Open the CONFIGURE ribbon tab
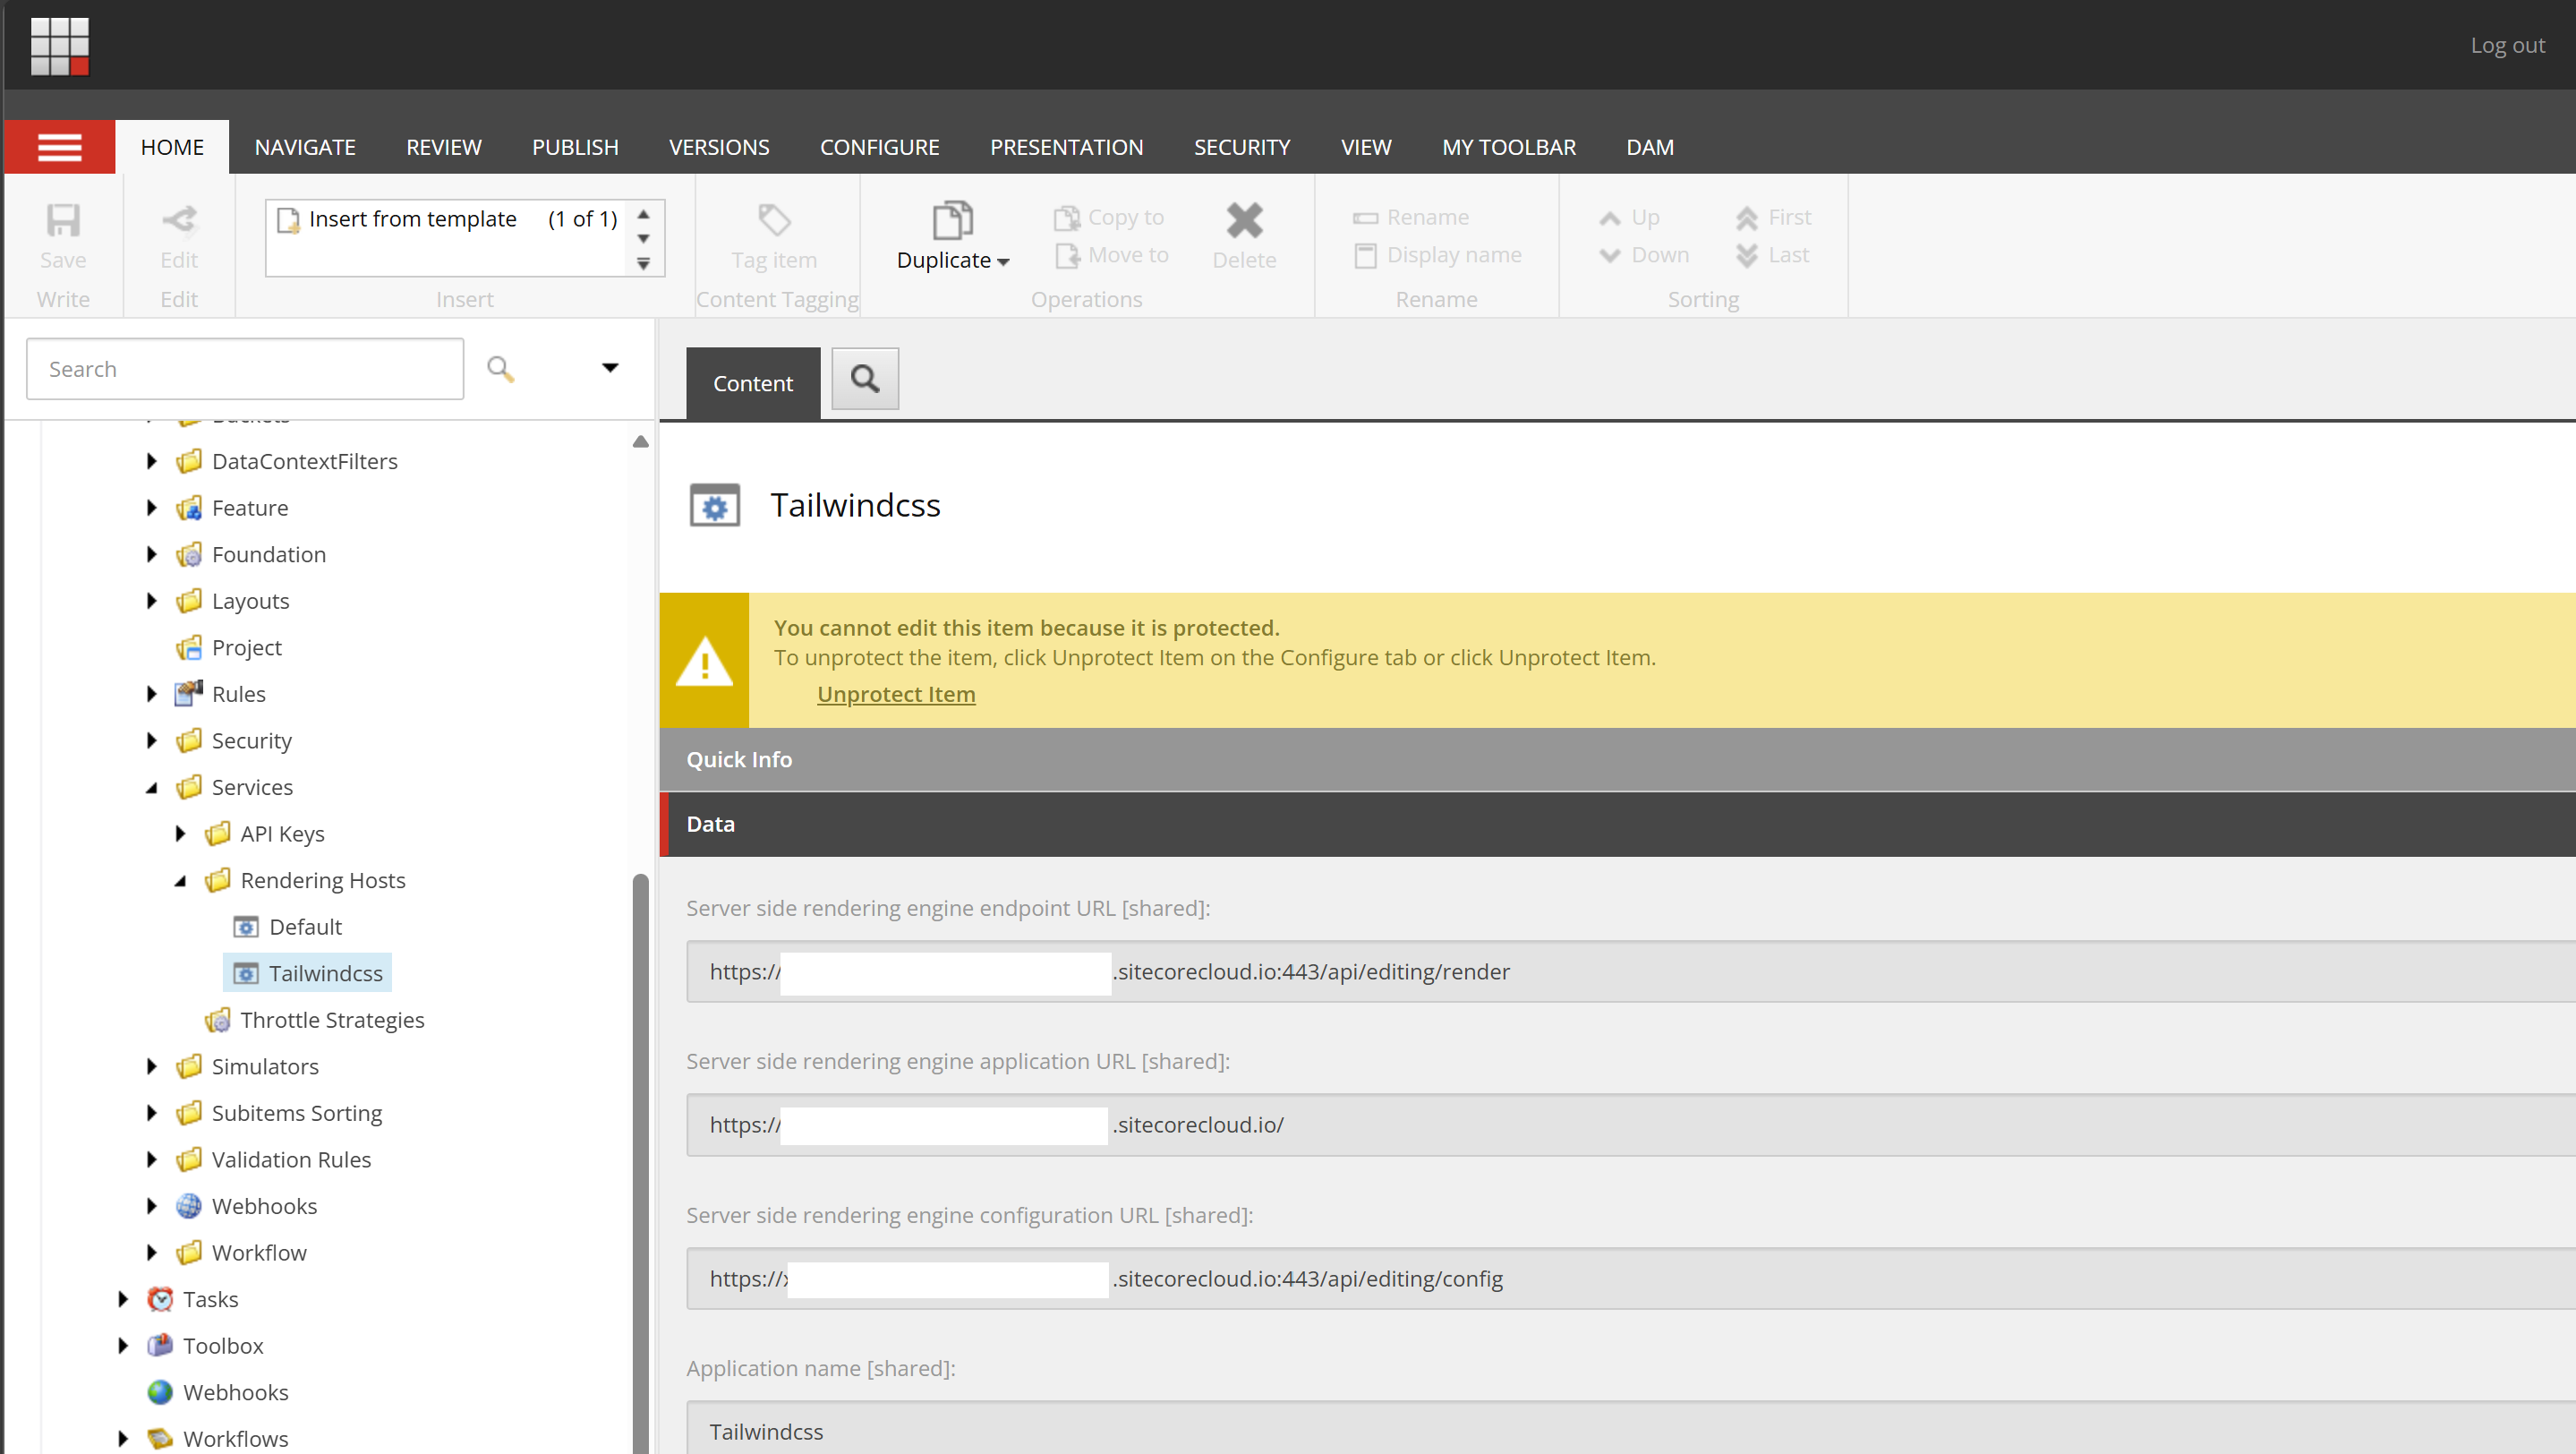Screen dimensions: 2576x1454 879,147
